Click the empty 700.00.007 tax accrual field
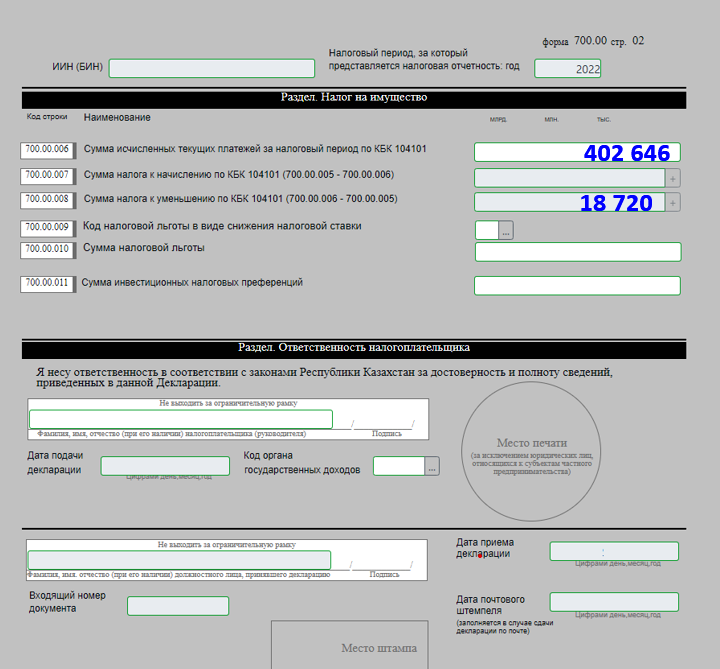 pos(569,178)
